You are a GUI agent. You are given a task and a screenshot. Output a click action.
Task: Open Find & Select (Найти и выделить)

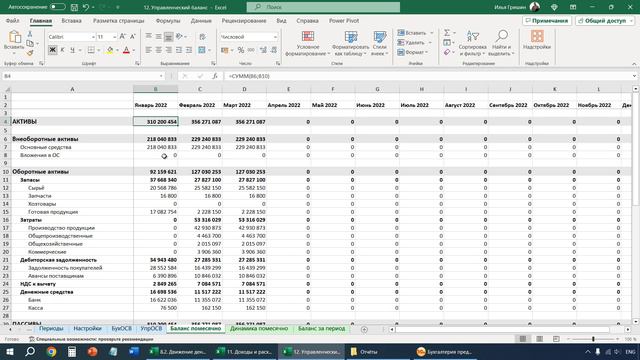[501, 43]
